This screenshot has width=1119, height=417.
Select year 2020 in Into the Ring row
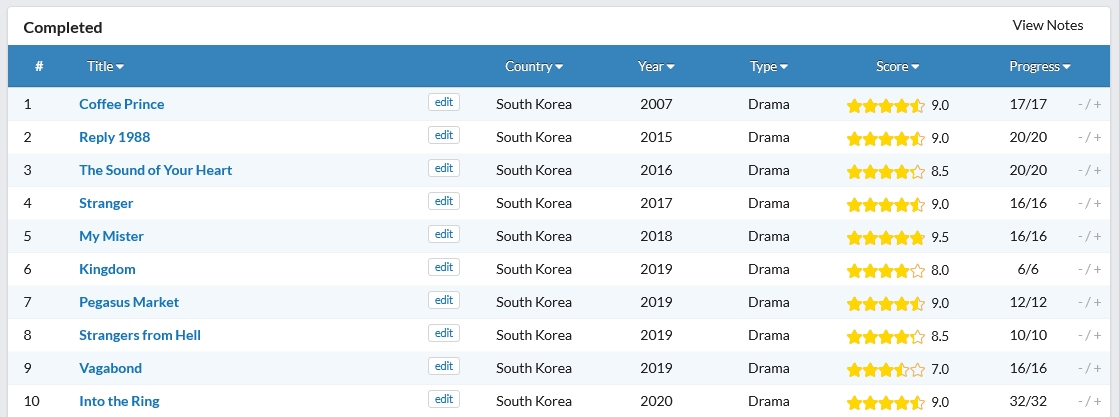click(656, 401)
